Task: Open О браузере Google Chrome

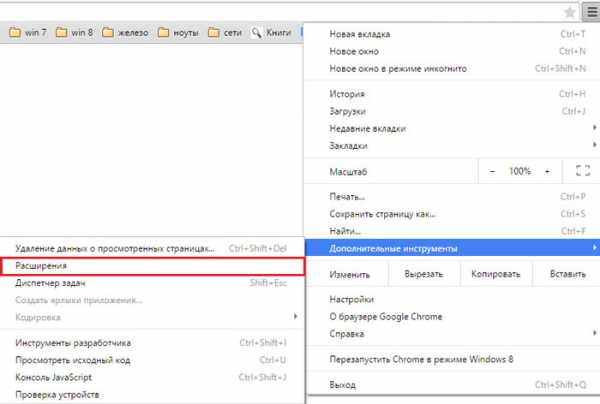Action: click(452, 316)
